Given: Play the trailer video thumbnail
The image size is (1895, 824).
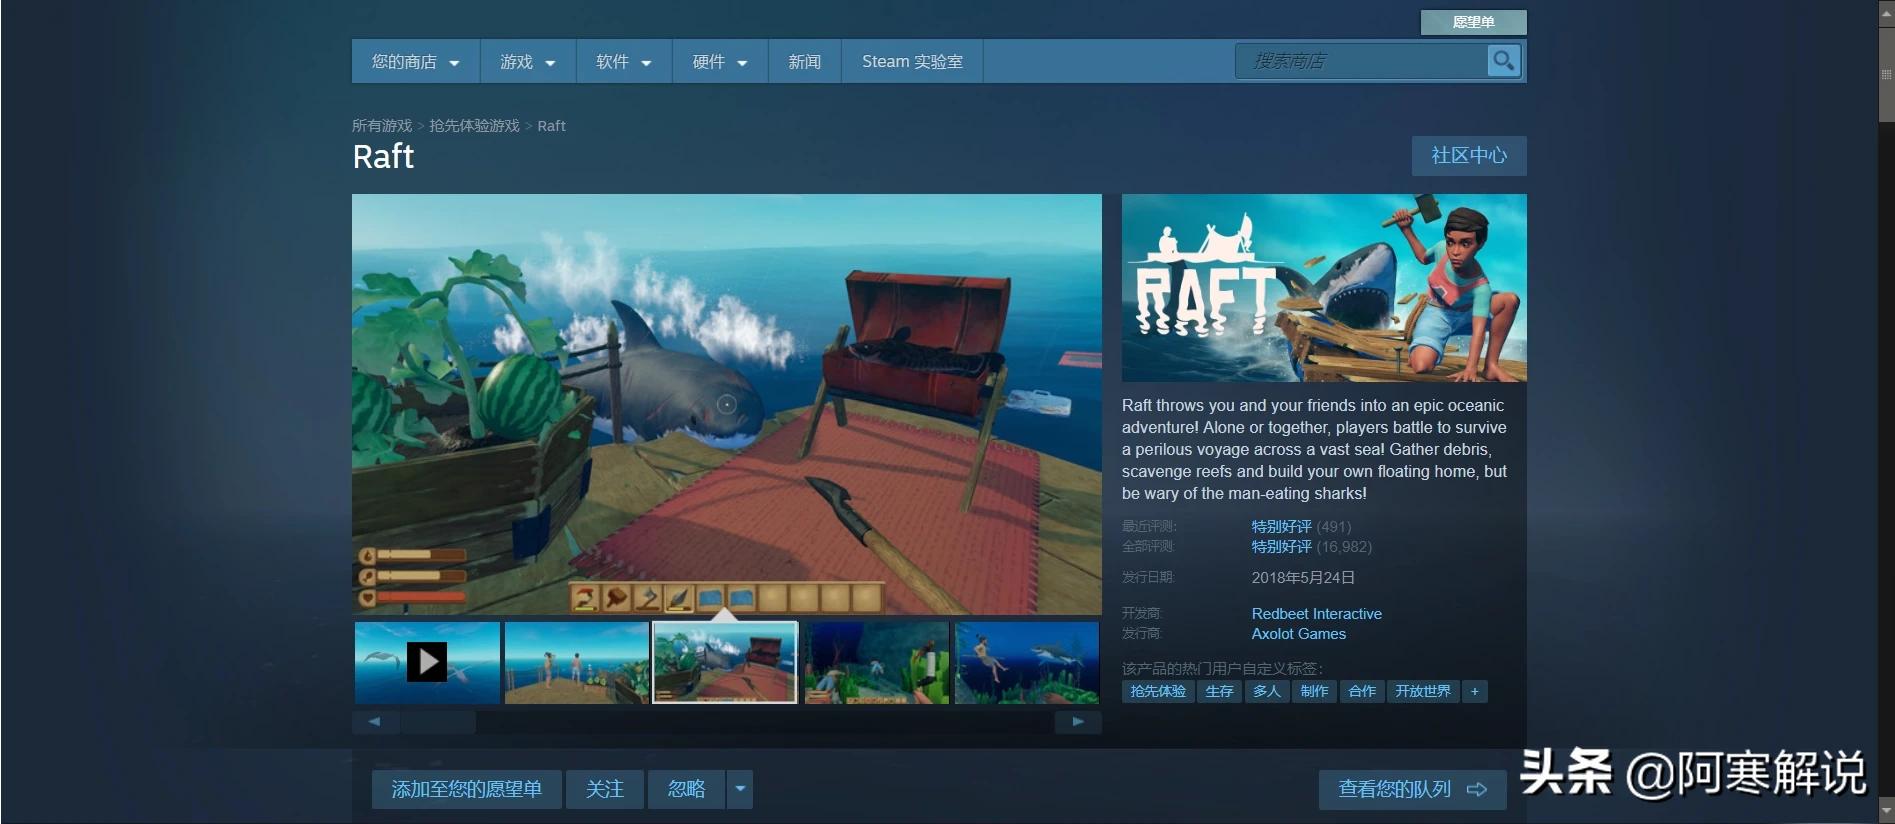Looking at the screenshot, I should (x=427, y=662).
